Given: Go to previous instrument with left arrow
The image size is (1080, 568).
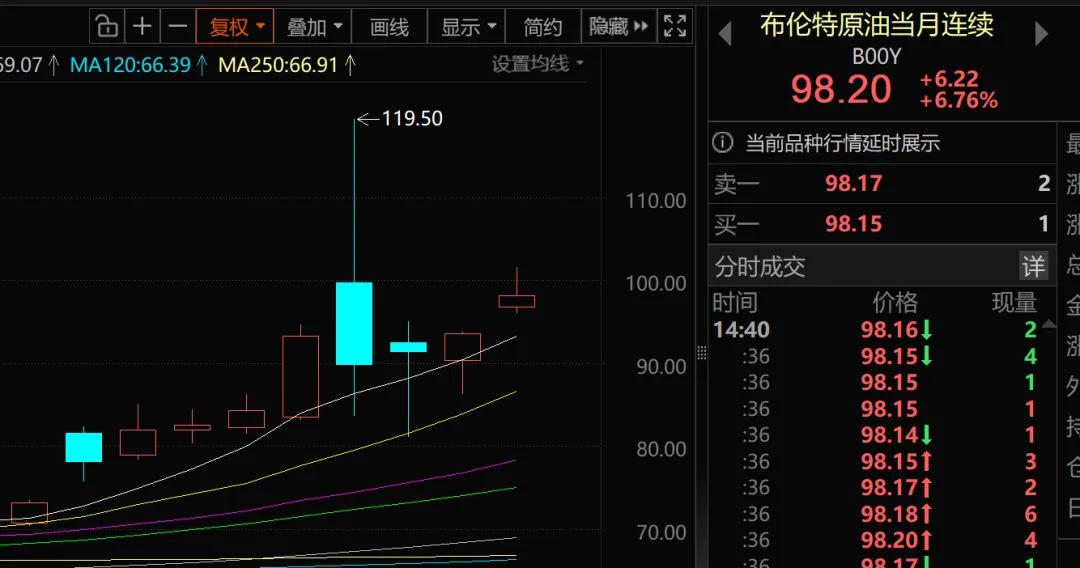Looking at the screenshot, I should tap(725, 33).
